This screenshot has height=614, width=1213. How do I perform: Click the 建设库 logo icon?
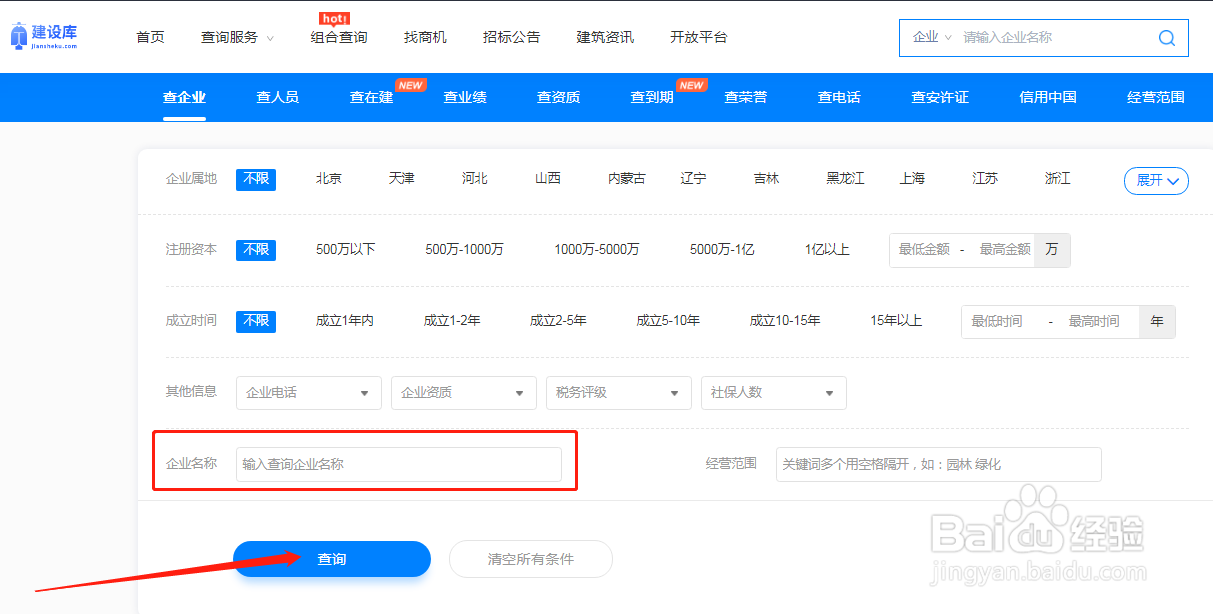(x=18, y=33)
